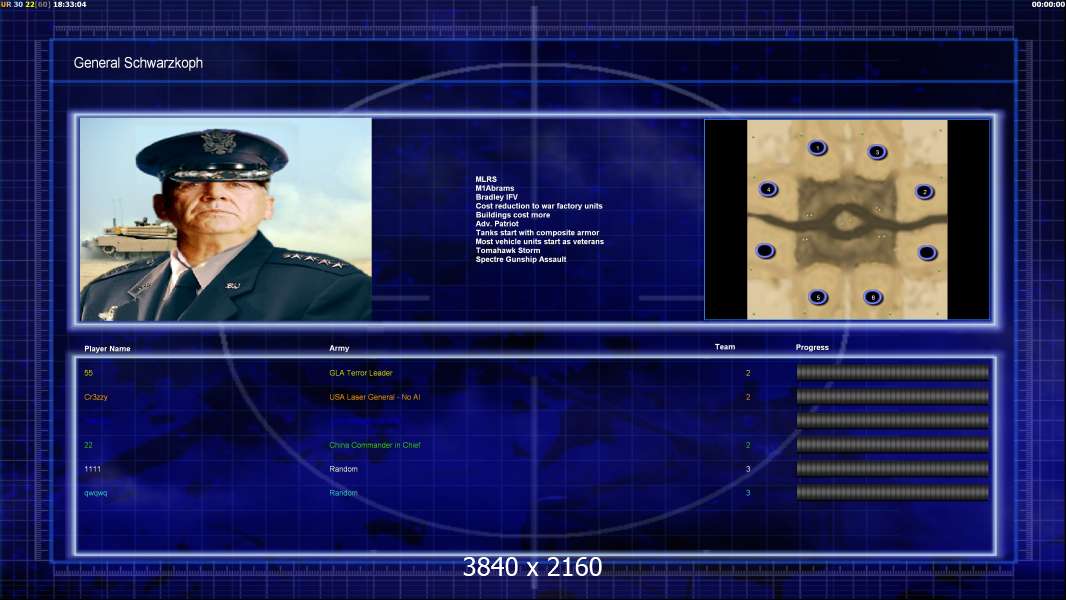This screenshot has width=1066, height=600.
Task: Pick start position marker 6 on the map
Action: [x=873, y=297]
